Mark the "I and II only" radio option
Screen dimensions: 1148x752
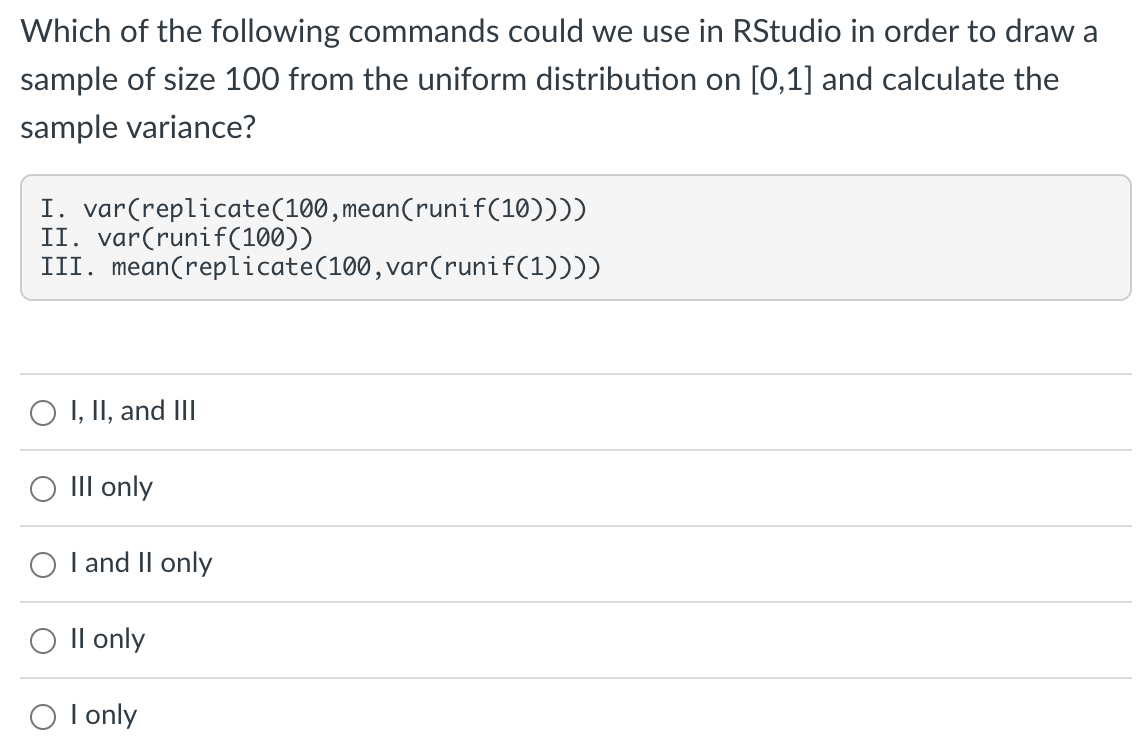pos(43,565)
